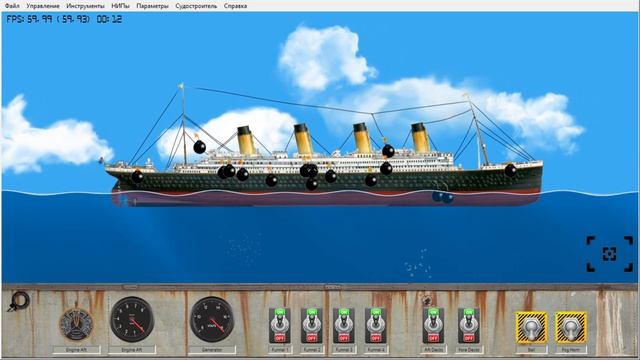Open the НИПы menu
This screenshot has height=360, width=640.
click(120, 6)
